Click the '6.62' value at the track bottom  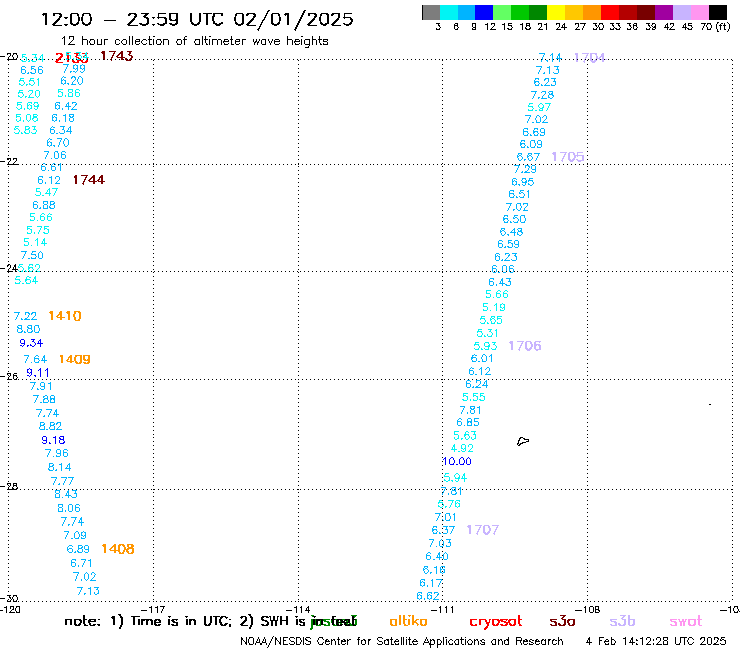coord(428,596)
